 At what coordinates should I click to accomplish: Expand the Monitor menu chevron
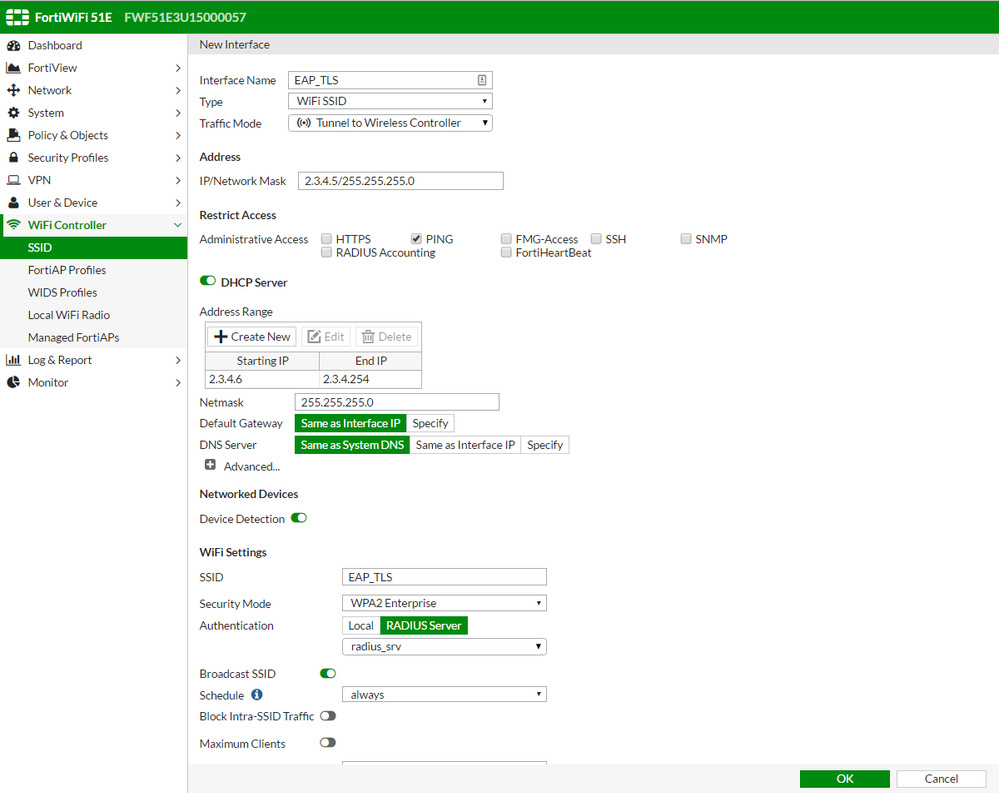tap(178, 382)
